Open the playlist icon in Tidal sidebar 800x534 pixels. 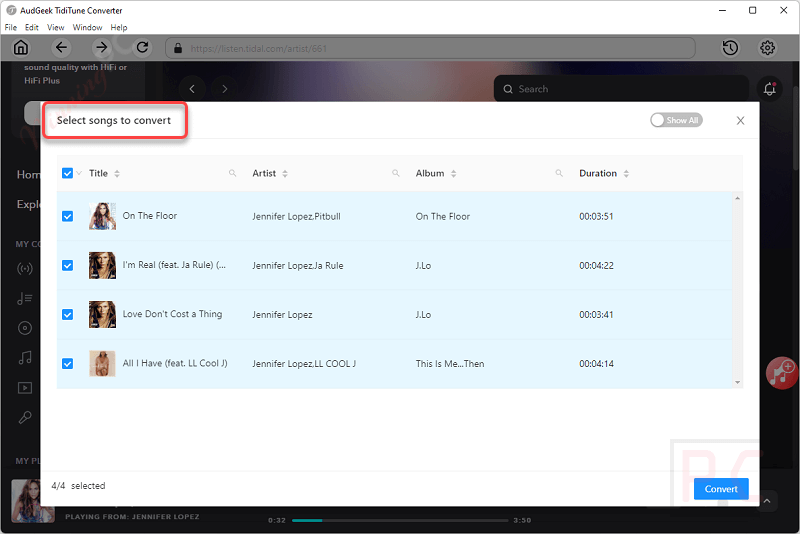pos(24,298)
